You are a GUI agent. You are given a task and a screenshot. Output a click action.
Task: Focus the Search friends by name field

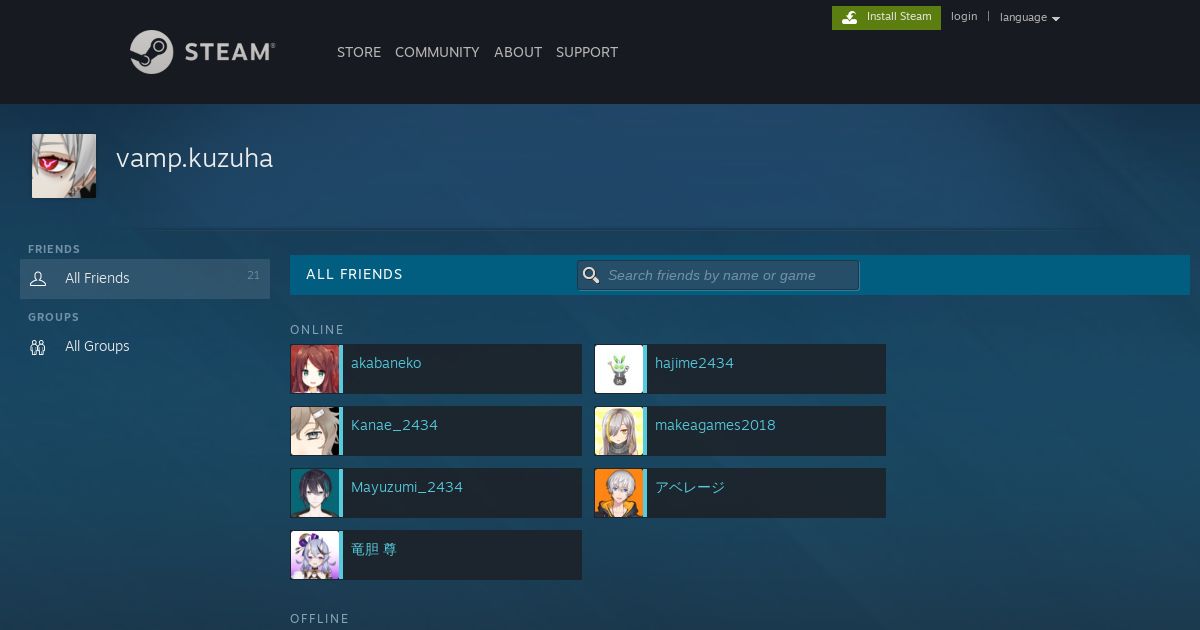[x=718, y=275]
